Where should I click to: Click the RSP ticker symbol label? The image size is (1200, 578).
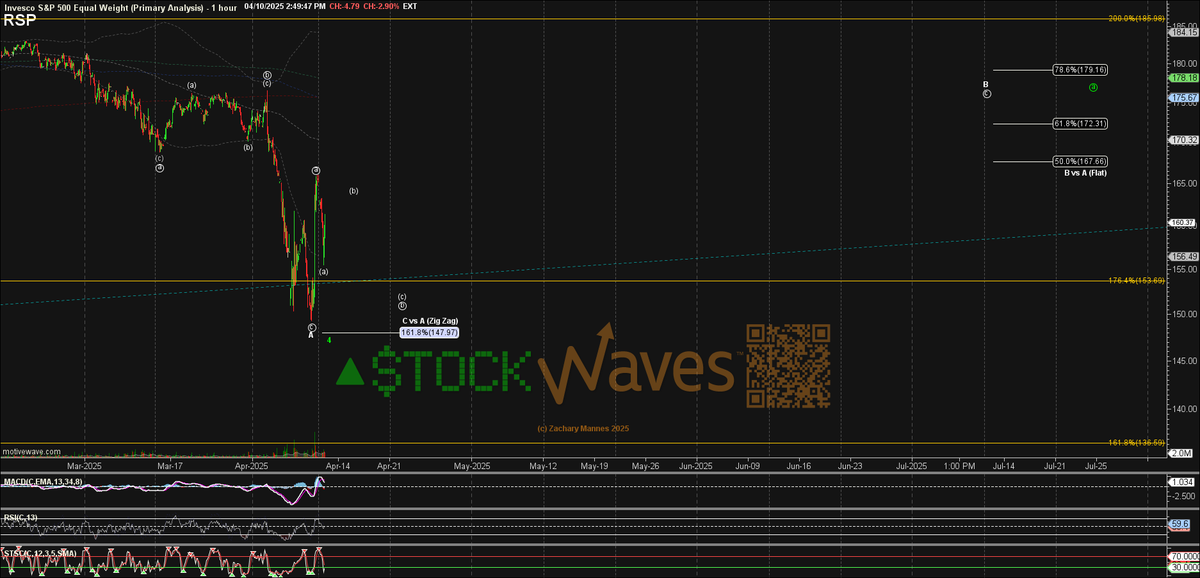tap(19, 18)
